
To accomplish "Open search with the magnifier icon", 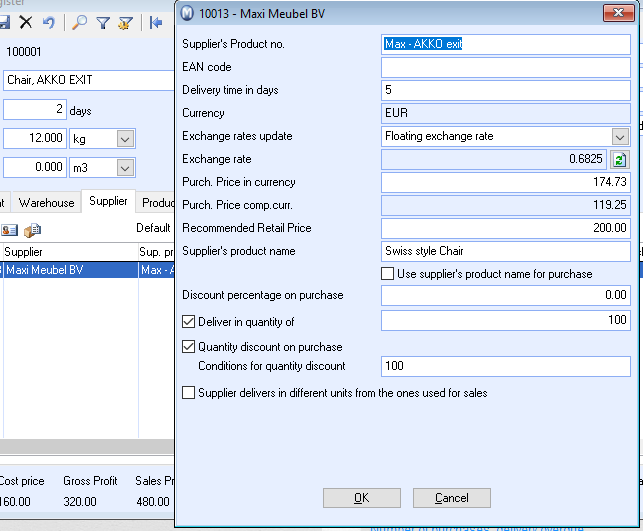I will click(79, 22).
